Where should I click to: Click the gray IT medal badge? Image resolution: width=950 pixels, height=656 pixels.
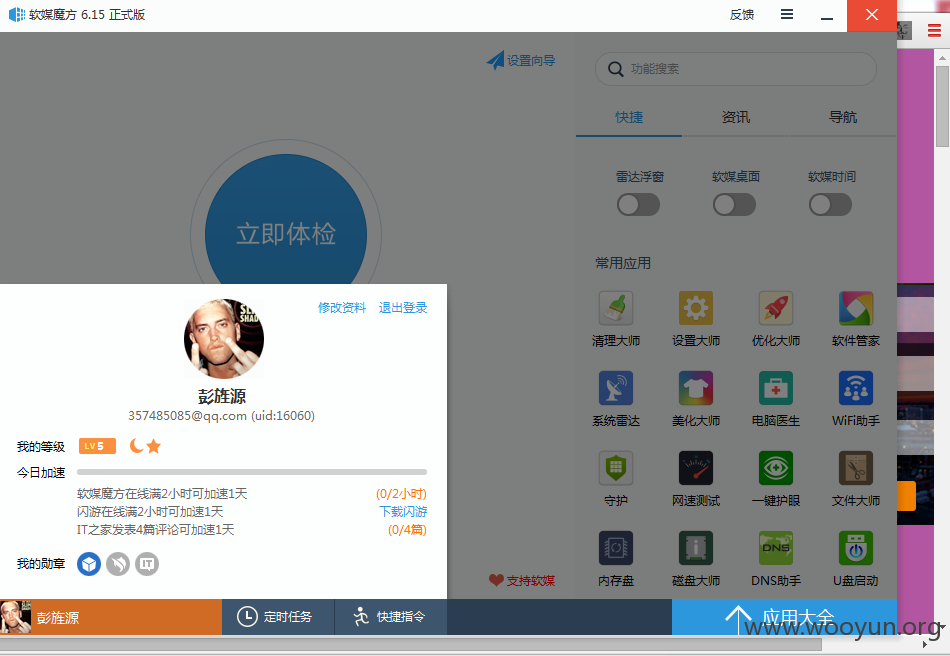pos(147,564)
